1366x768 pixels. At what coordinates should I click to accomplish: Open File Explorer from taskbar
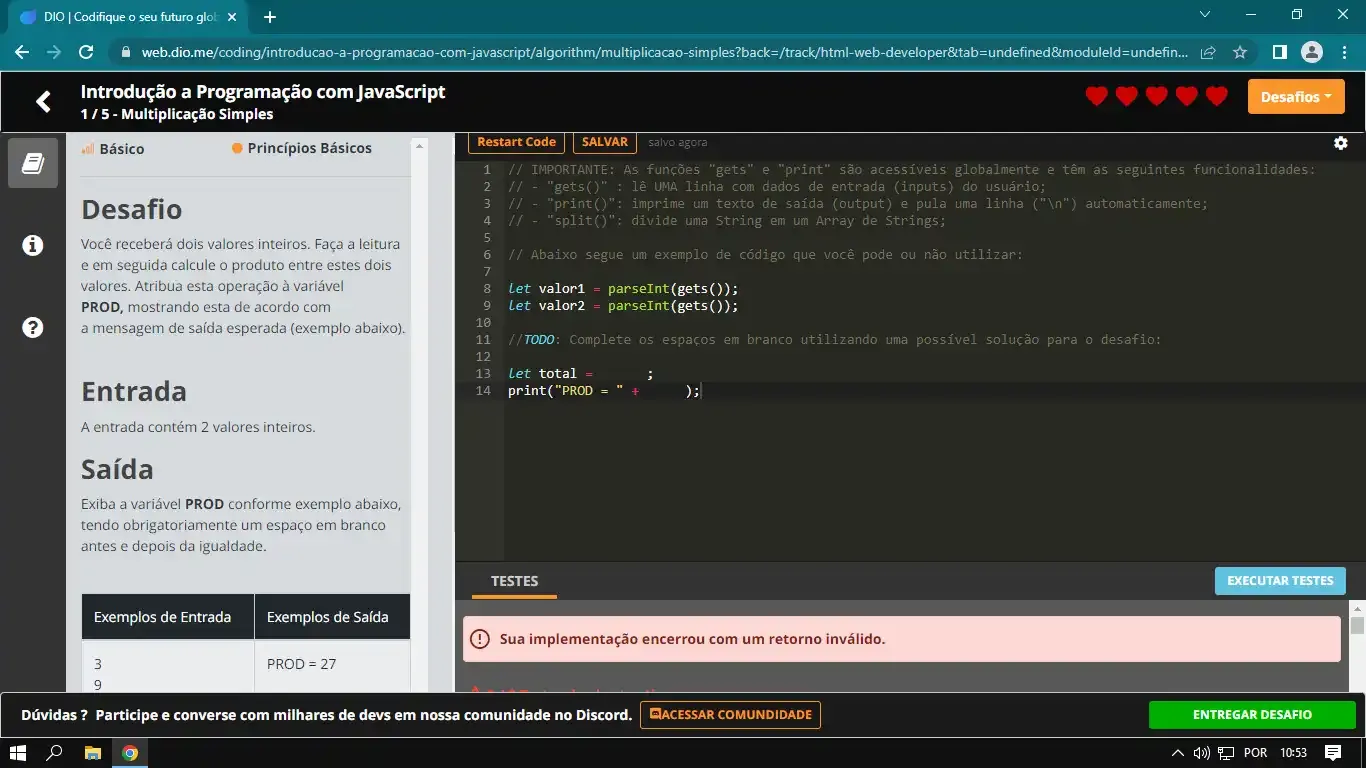tap(92, 752)
